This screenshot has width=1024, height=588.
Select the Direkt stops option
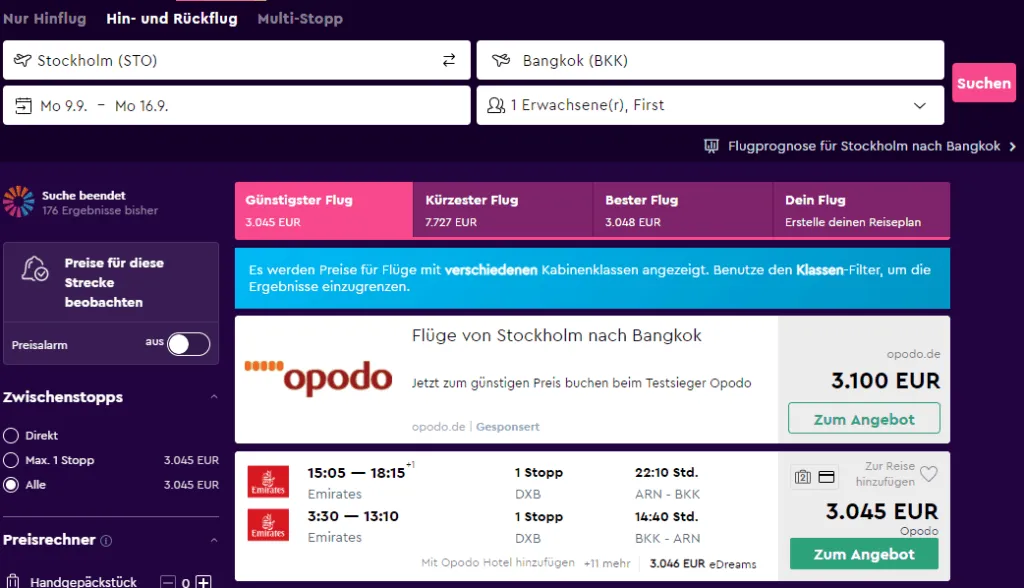11,436
